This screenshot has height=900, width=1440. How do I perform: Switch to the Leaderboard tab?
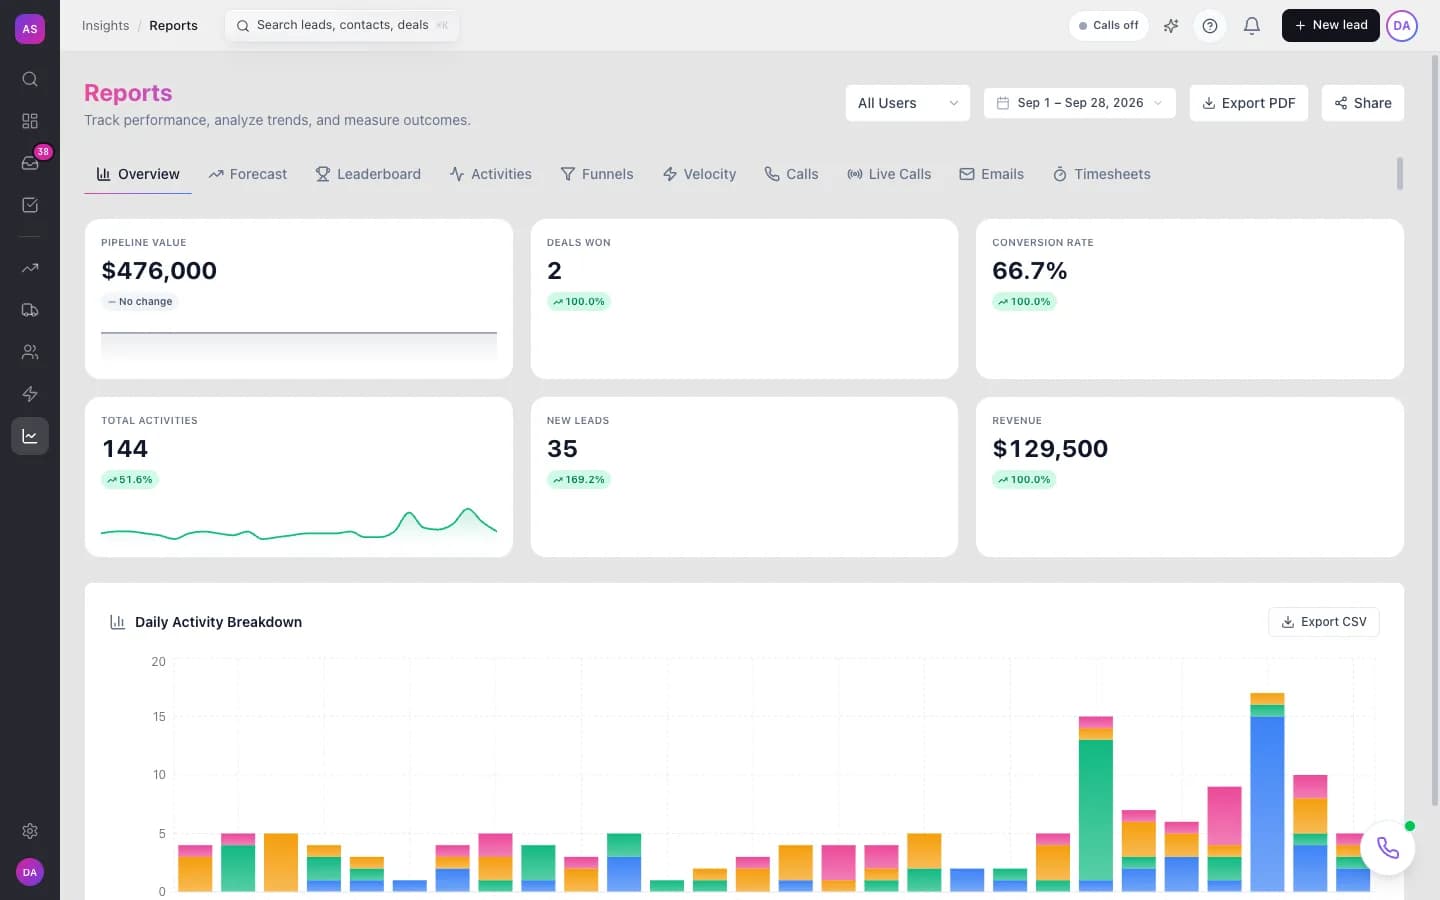tap(368, 174)
